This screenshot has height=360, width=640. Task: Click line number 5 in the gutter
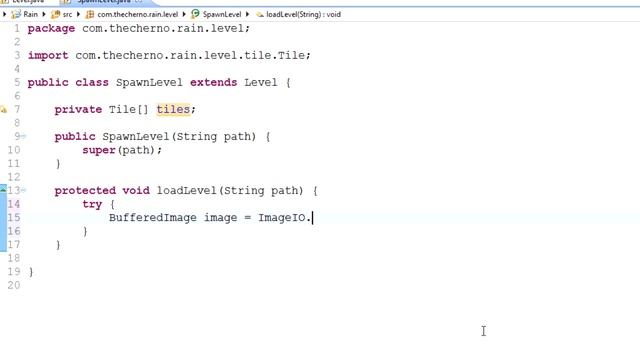tap(17, 82)
